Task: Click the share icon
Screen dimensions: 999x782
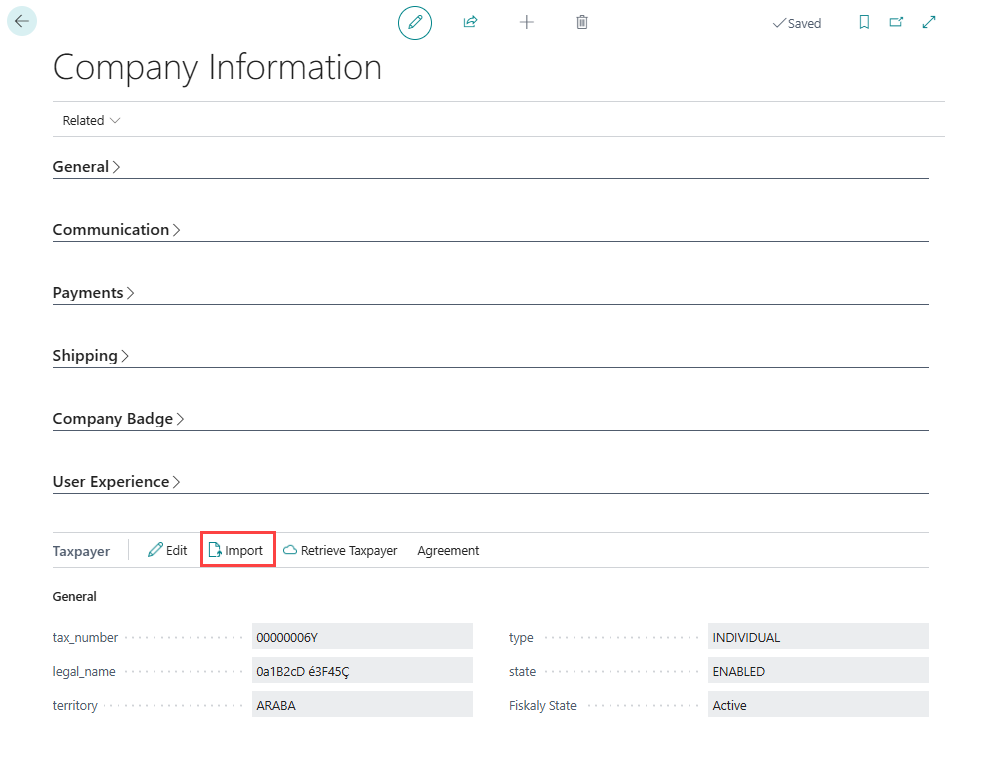Action: (470, 22)
